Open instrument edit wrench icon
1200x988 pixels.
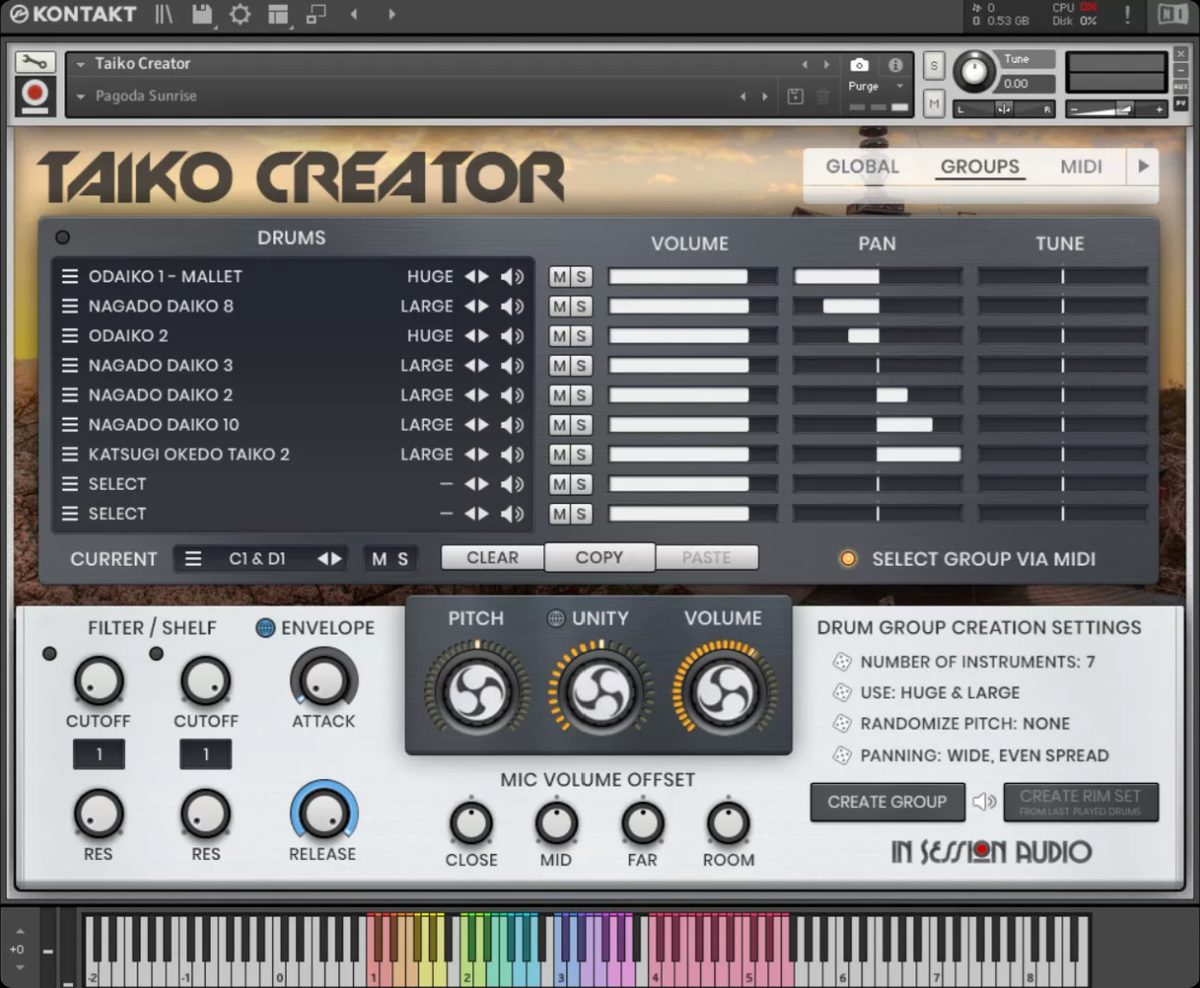pyautogui.click(x=35, y=62)
